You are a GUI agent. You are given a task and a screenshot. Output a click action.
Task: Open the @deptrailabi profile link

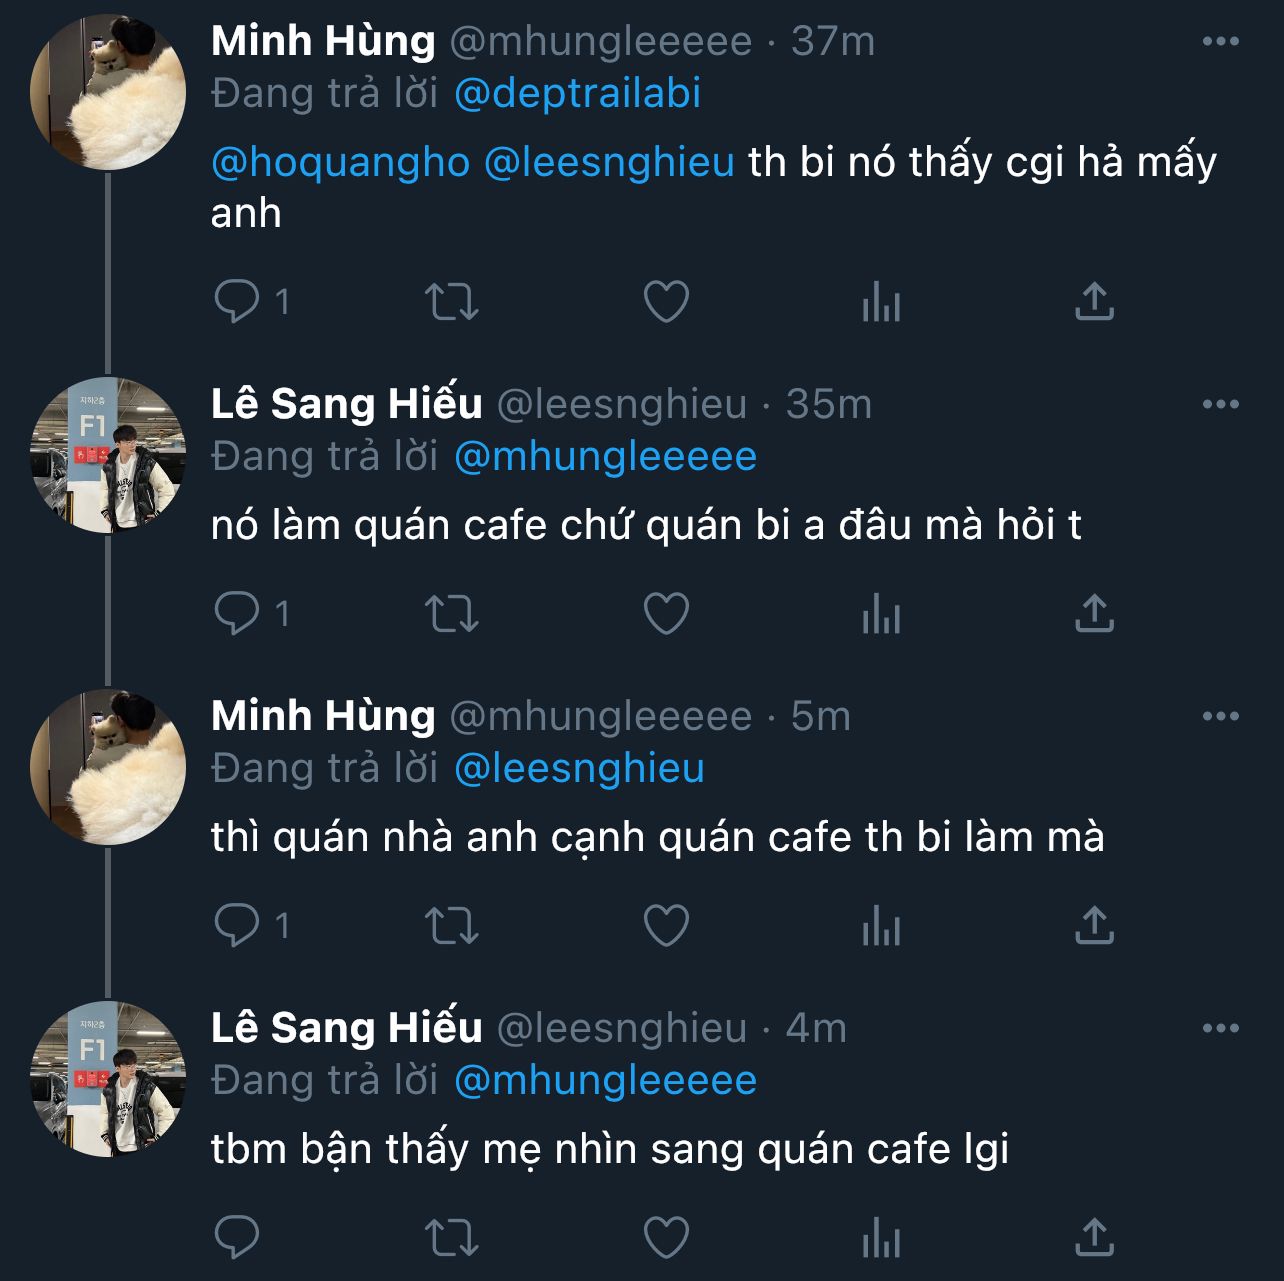pyautogui.click(x=577, y=93)
